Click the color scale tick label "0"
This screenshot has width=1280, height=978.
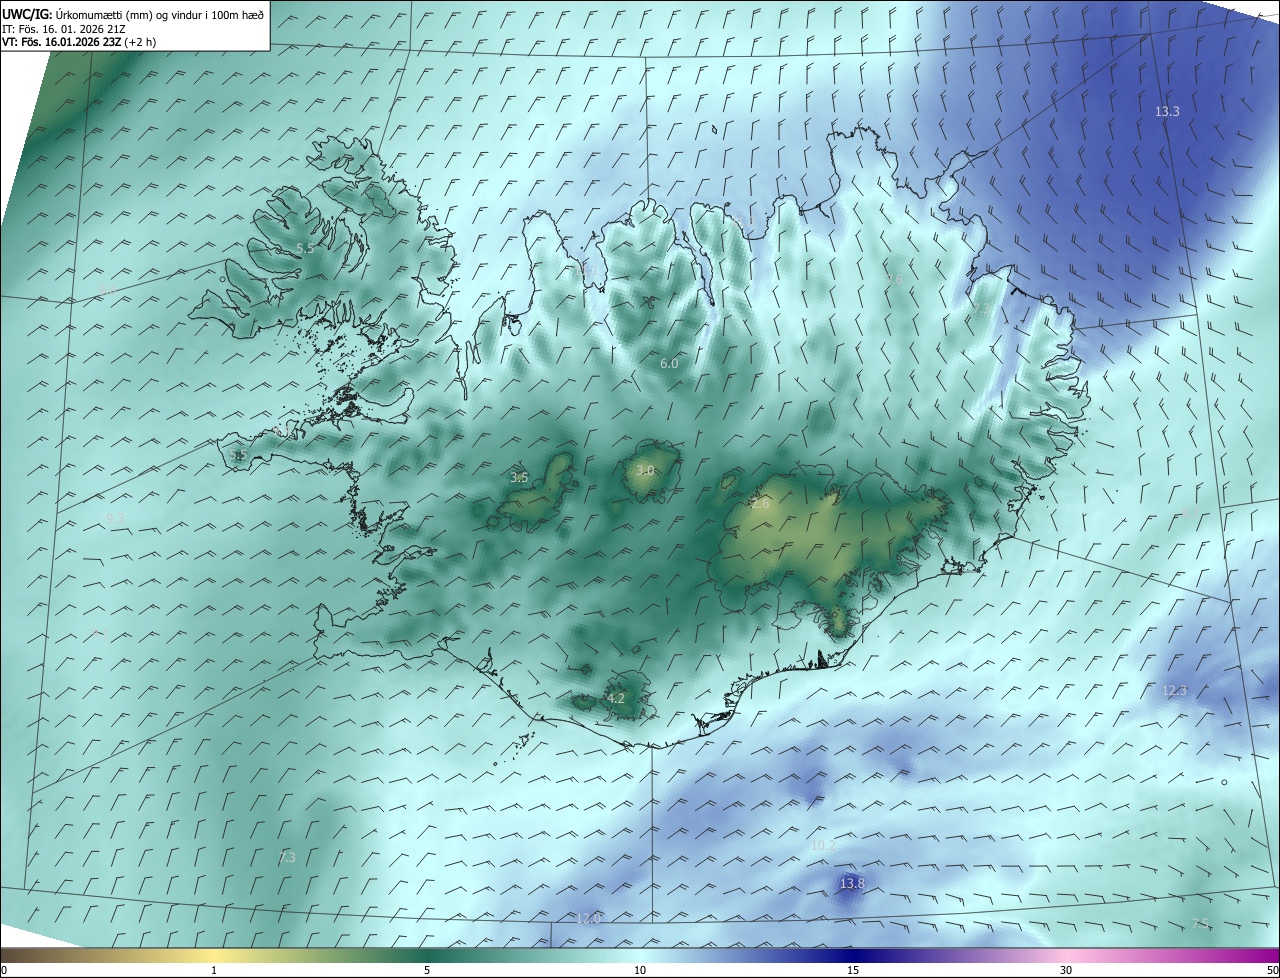coord(4,970)
